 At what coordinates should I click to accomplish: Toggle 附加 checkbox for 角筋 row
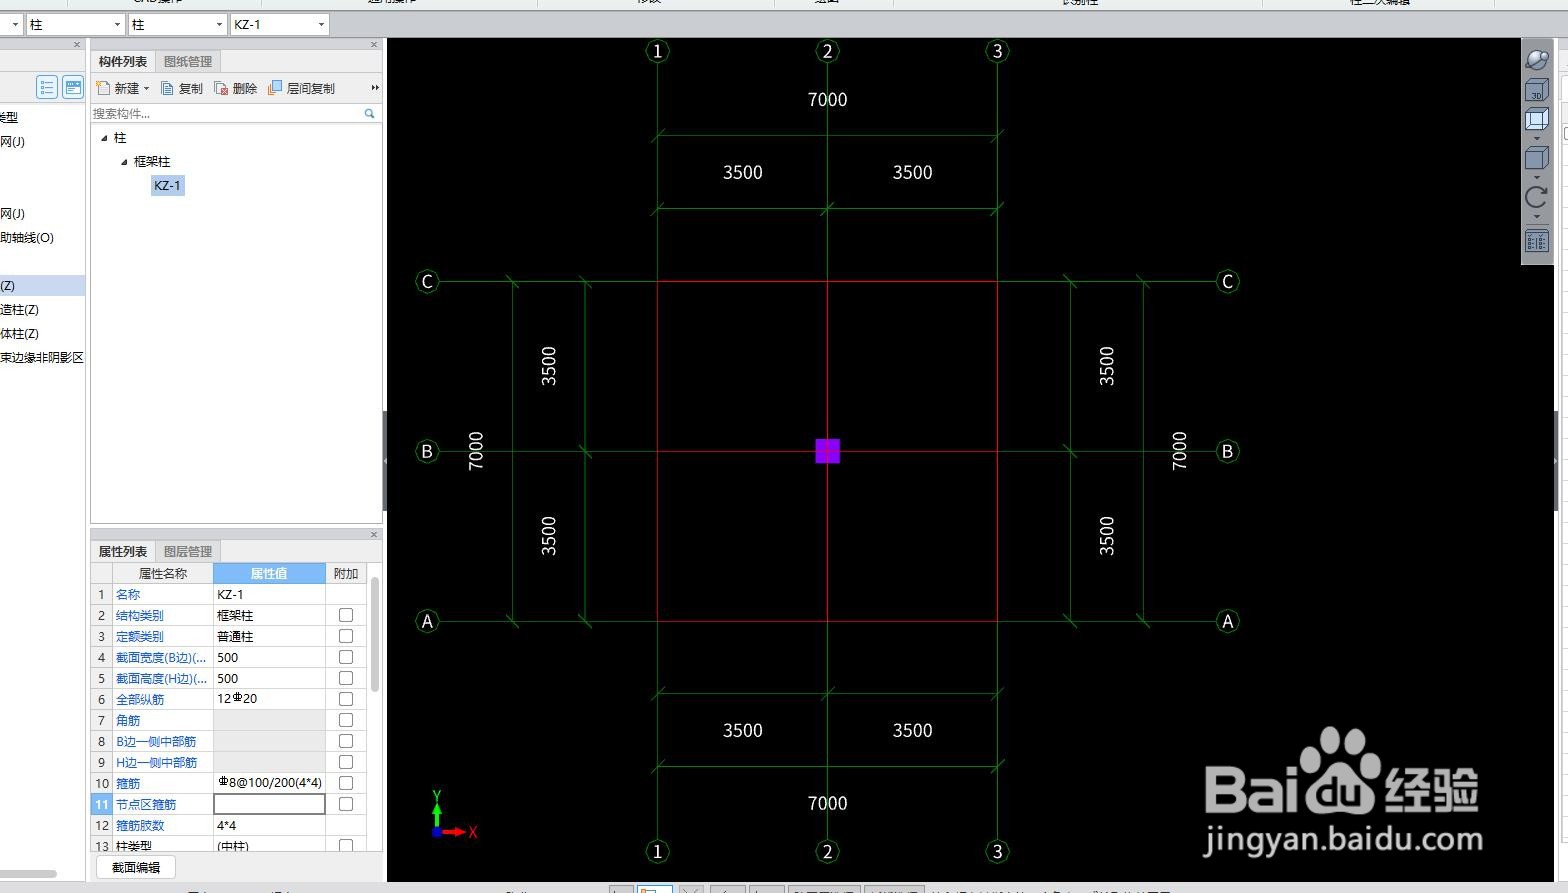(x=346, y=720)
